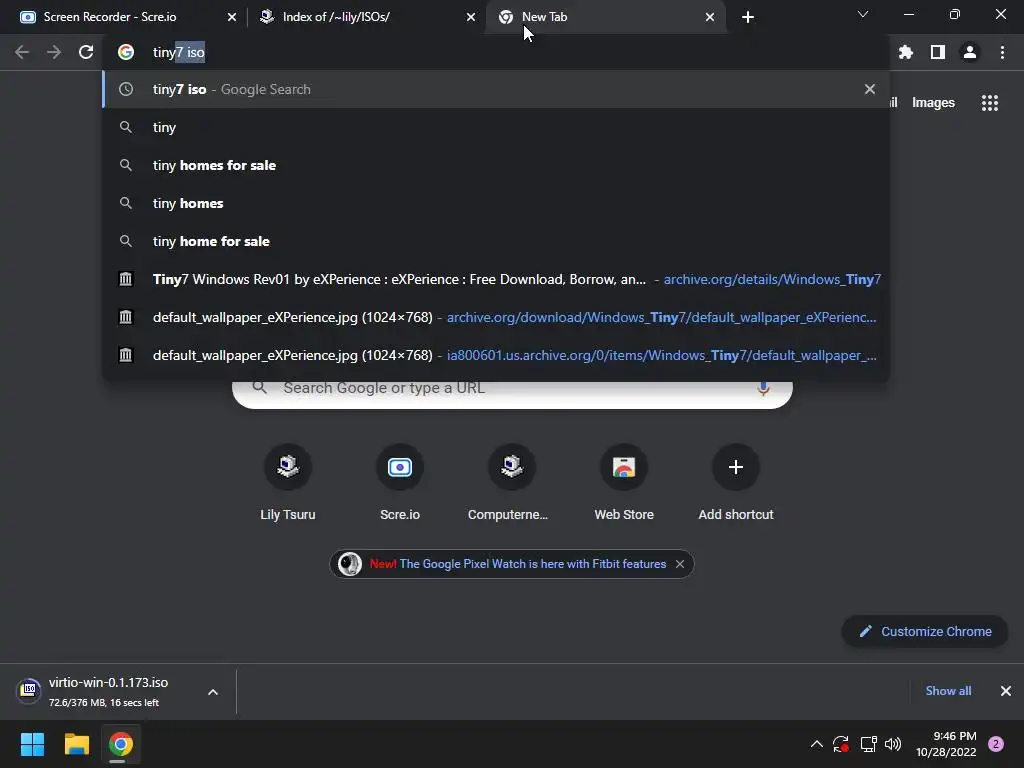The height and width of the screenshot is (768, 1024).
Task: Click the Chrome taskbar icon
Action: [x=120, y=744]
